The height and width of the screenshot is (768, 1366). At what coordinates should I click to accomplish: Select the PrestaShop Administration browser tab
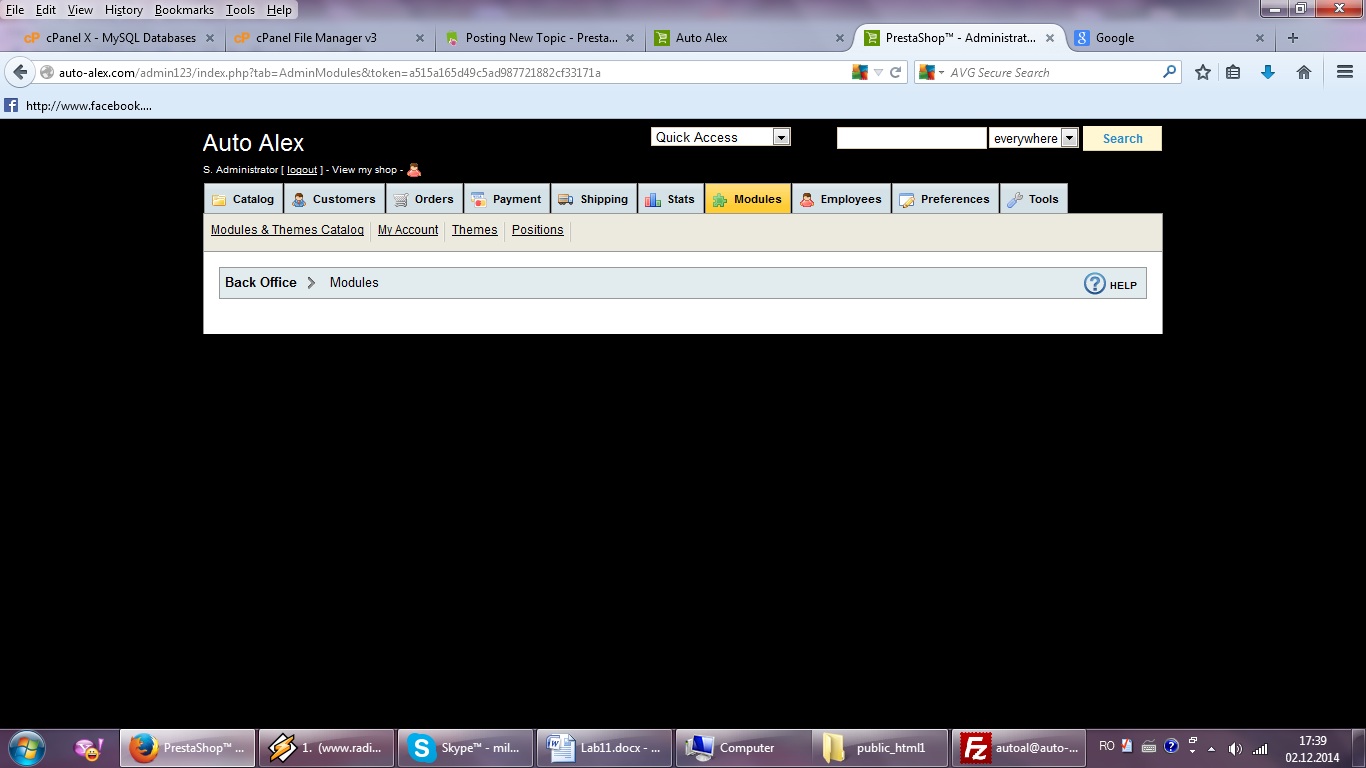click(x=960, y=38)
